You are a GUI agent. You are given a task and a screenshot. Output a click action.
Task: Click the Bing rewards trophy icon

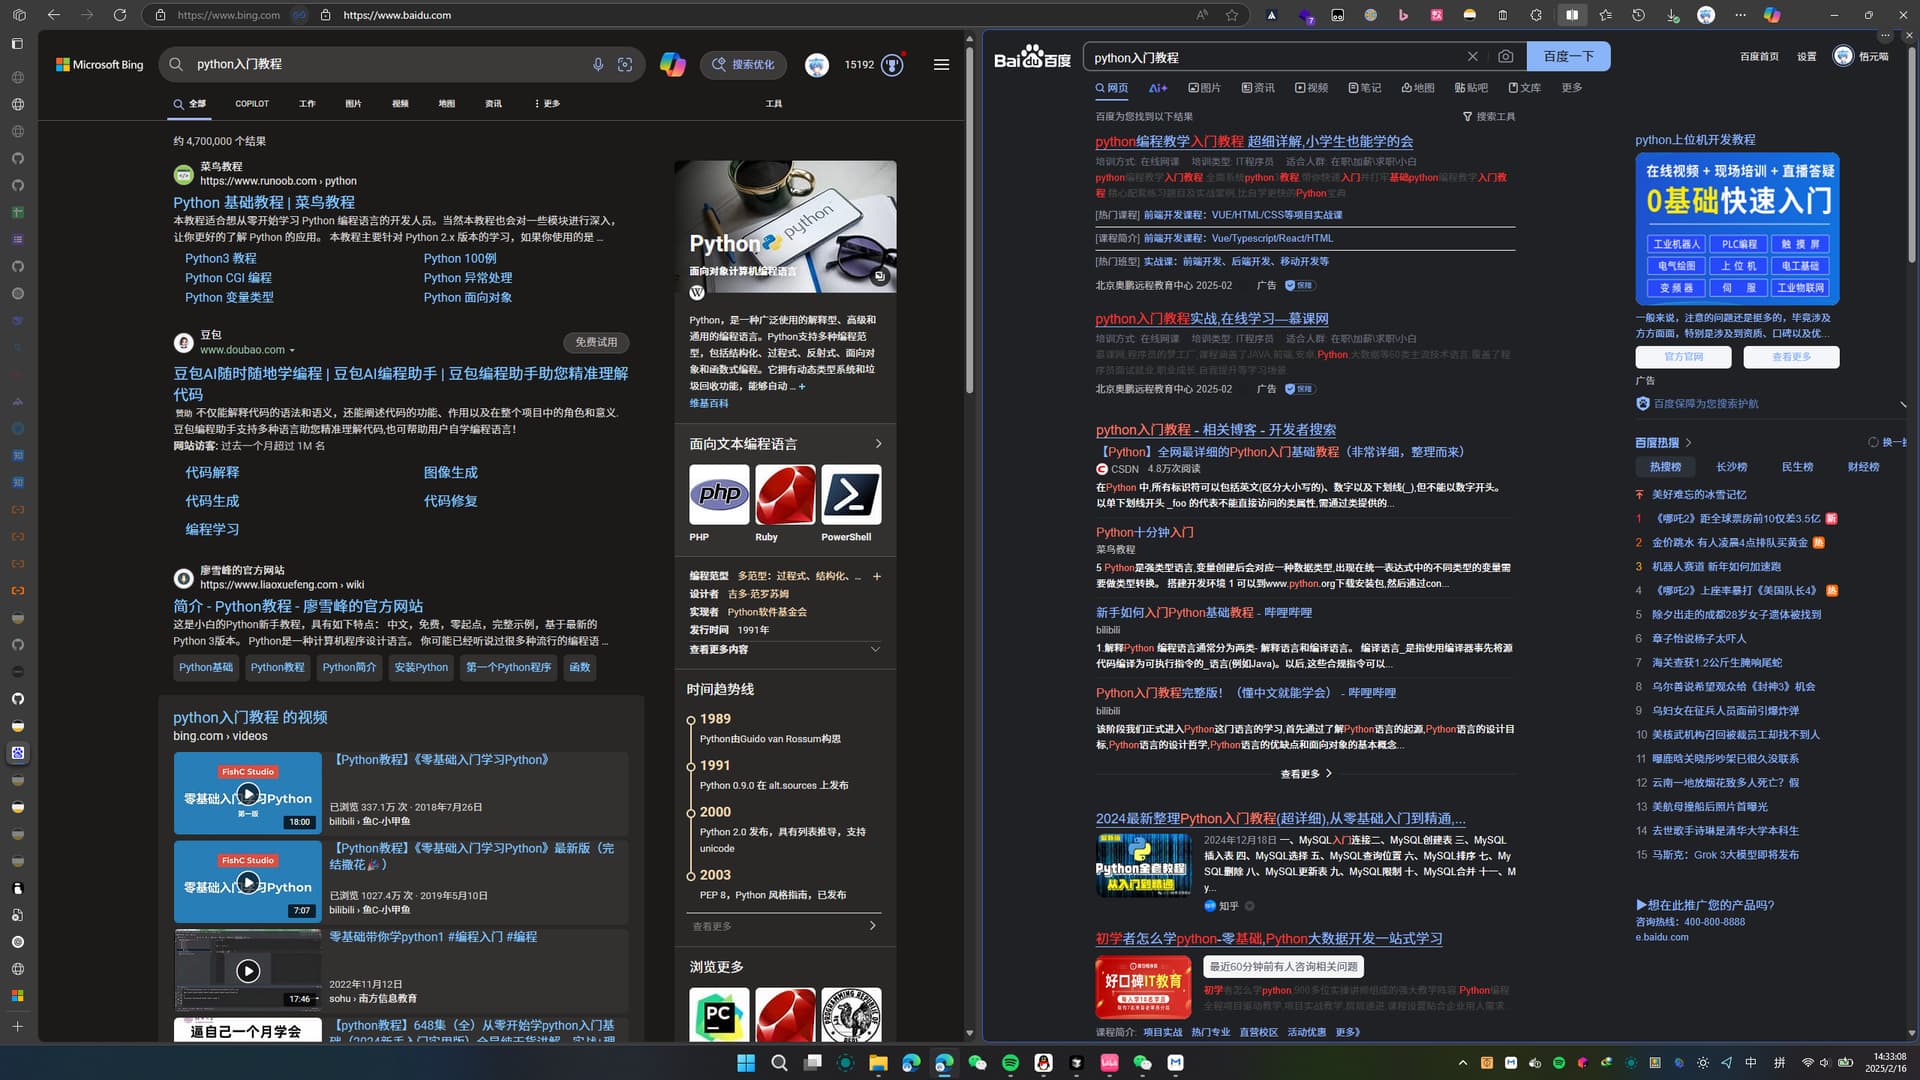click(892, 65)
